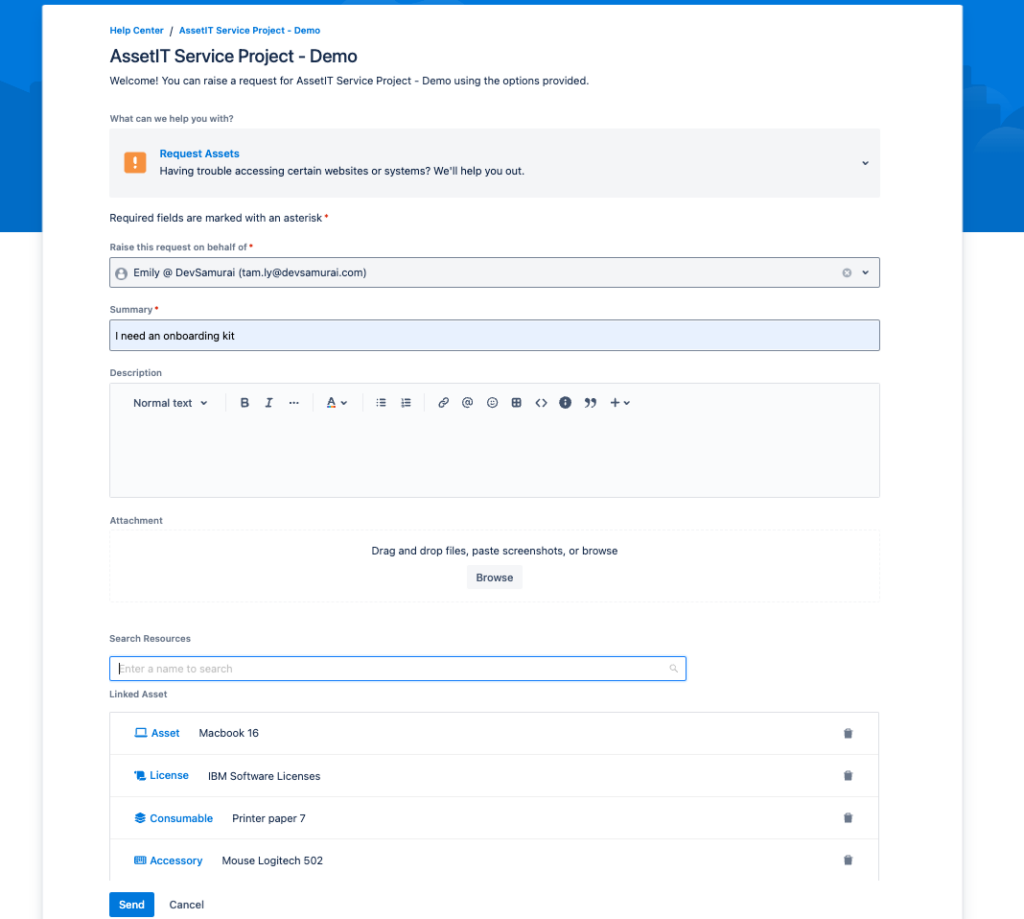Viewport: 1024px width, 919px height.
Task: Open the Normal text style dropdown
Action: [x=170, y=403]
